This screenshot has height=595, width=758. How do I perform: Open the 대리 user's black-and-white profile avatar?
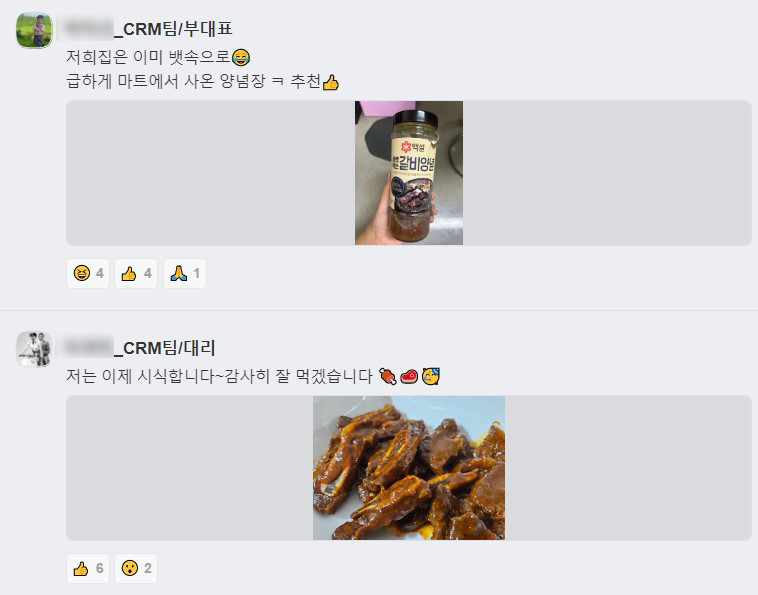[34, 349]
